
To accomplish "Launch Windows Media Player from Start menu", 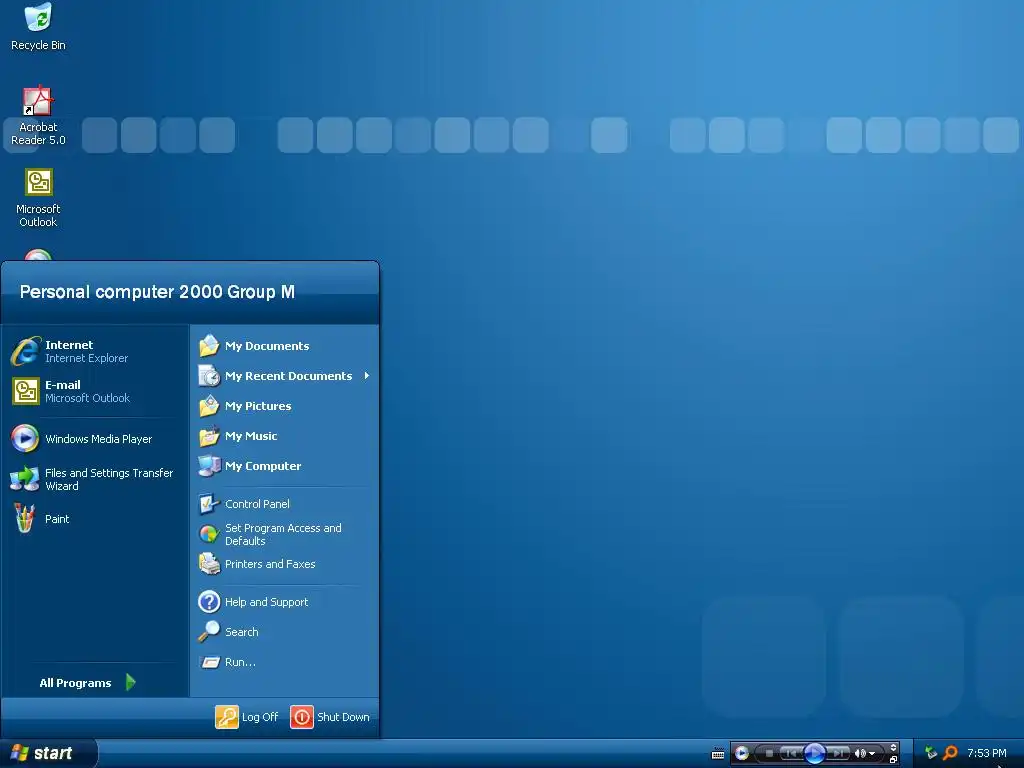I will point(95,439).
